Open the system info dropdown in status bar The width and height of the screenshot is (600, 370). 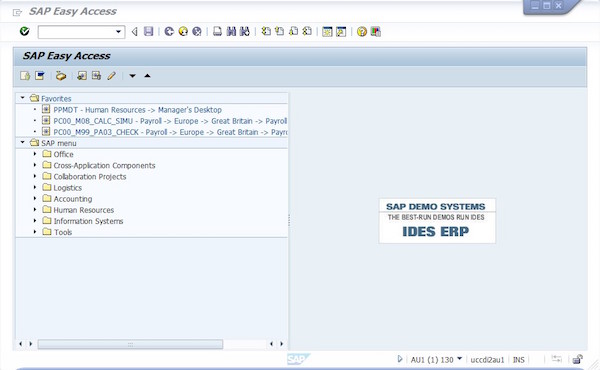click(x=460, y=359)
